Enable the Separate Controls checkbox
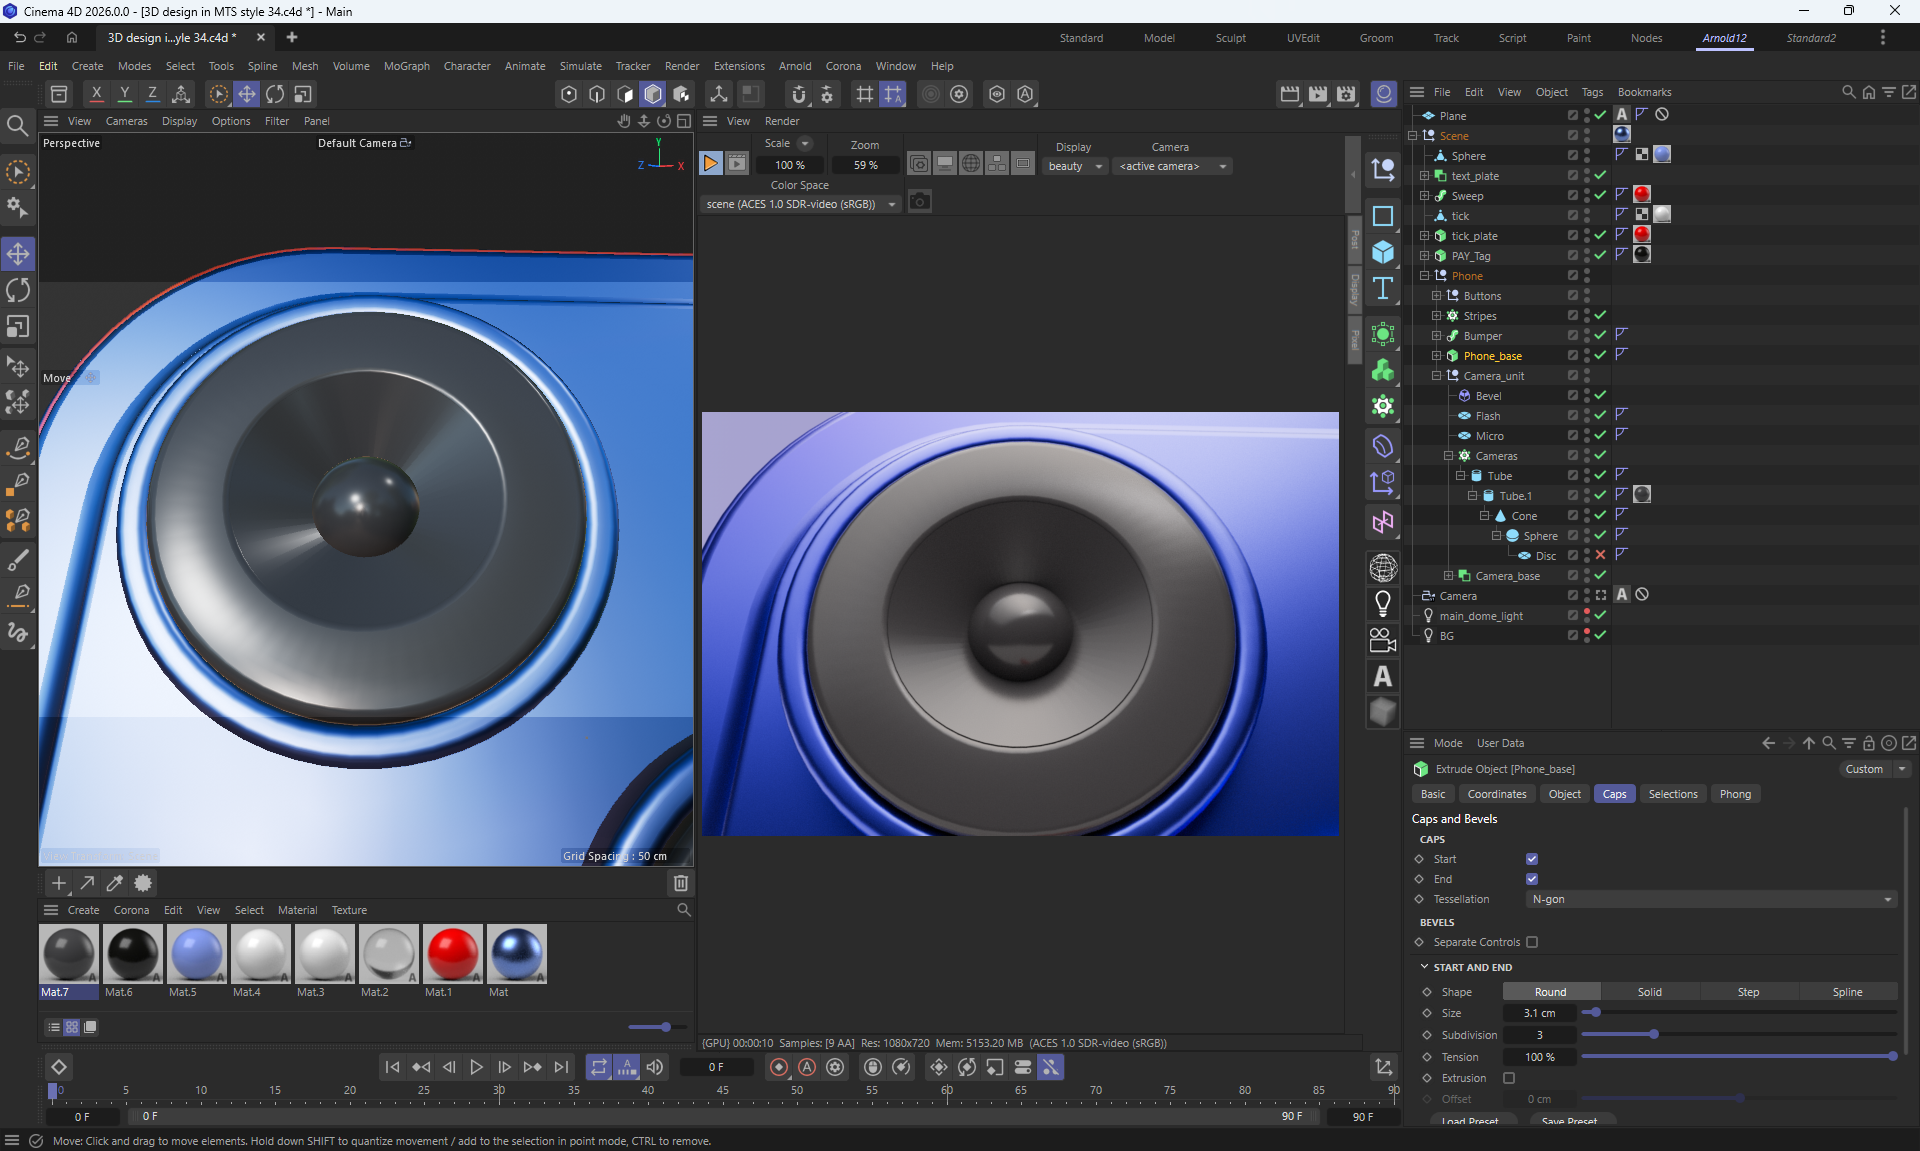 click(1532, 942)
